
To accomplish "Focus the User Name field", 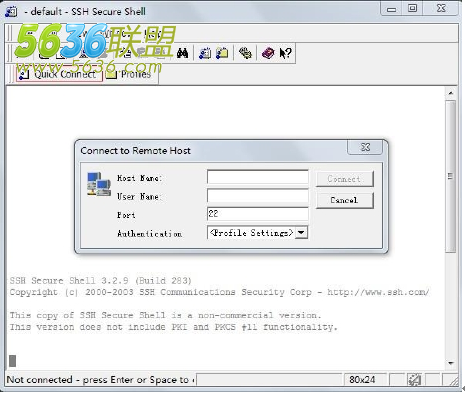I will point(258,196).
